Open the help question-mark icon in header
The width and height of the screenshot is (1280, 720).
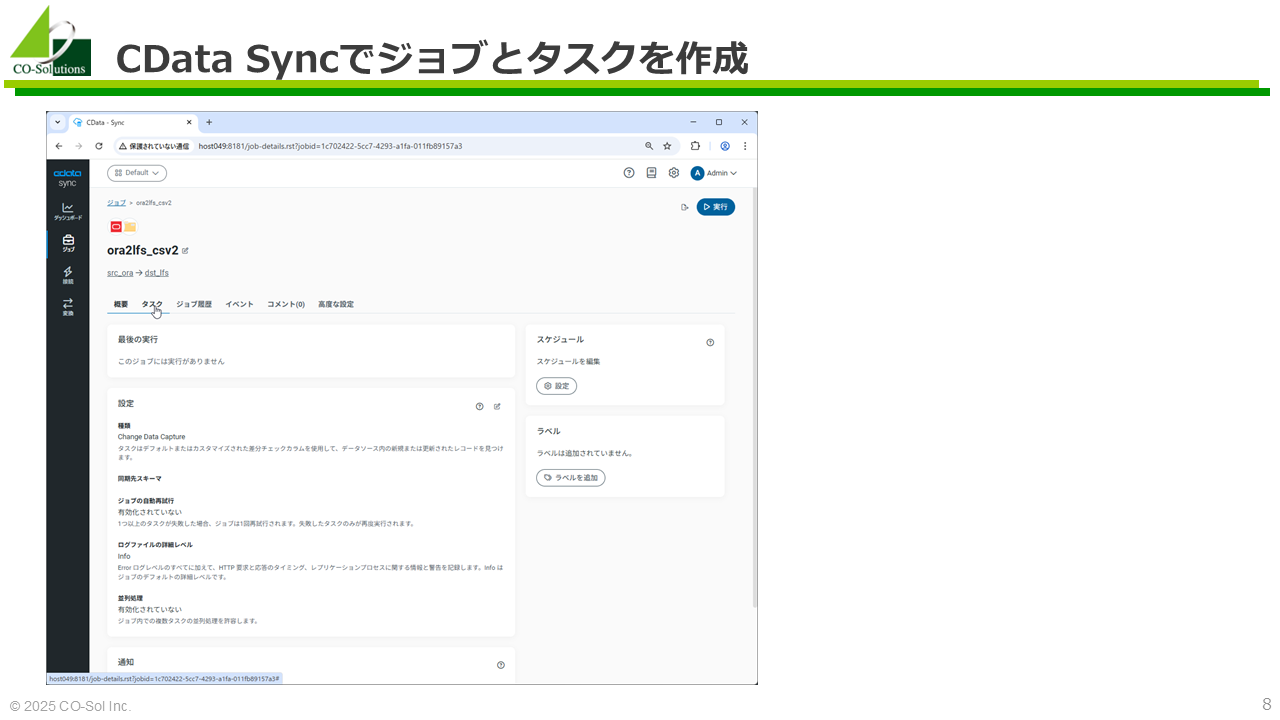629,173
